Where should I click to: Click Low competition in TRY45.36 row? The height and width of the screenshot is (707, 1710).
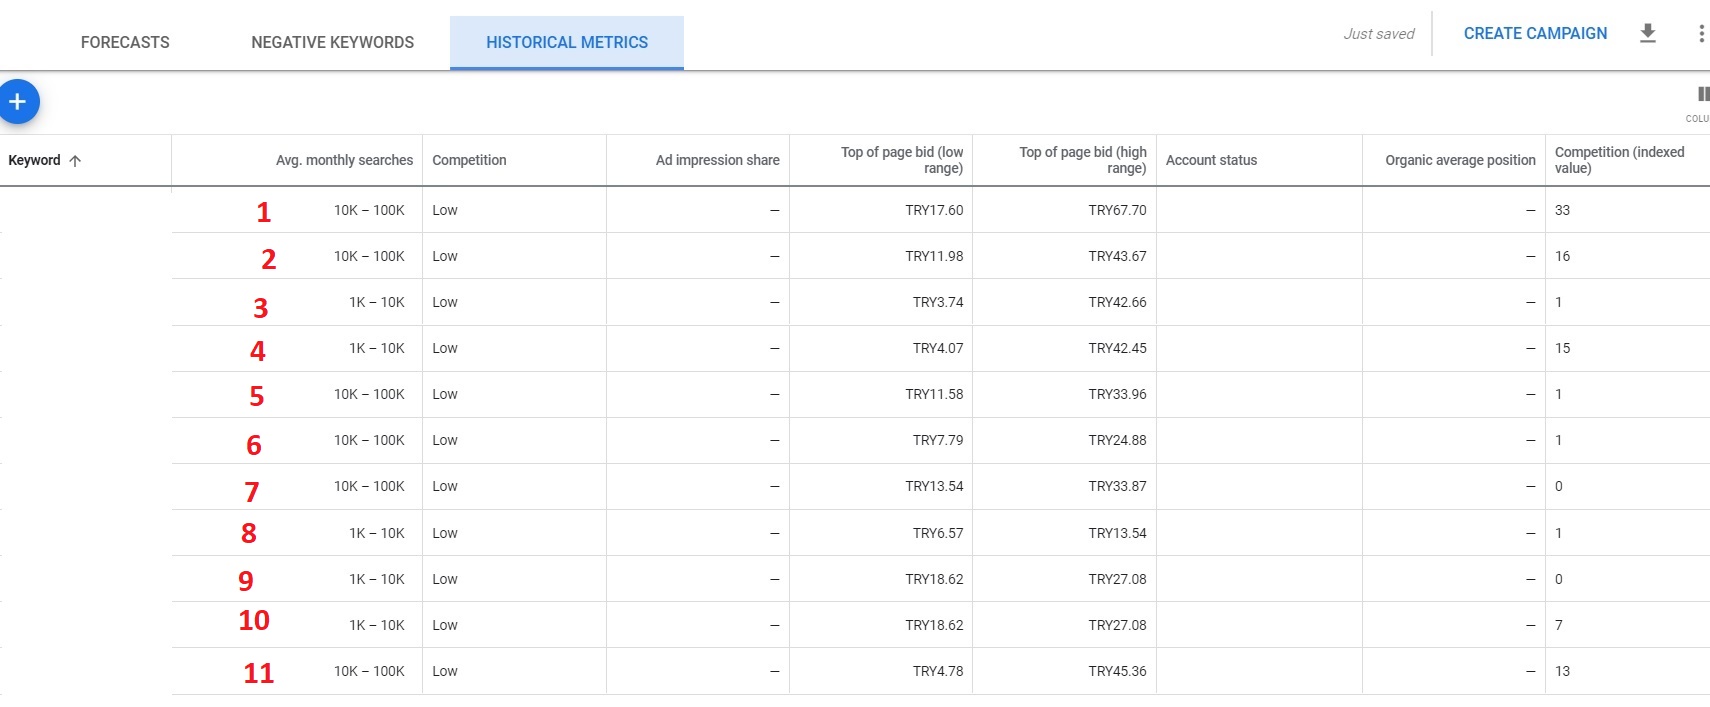coord(445,671)
